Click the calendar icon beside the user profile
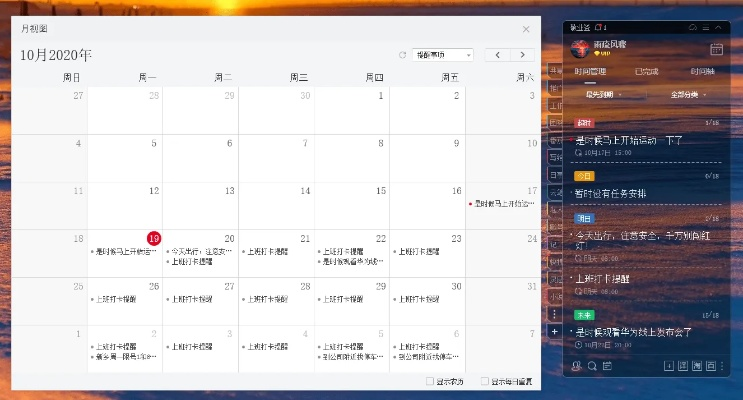 [x=716, y=49]
